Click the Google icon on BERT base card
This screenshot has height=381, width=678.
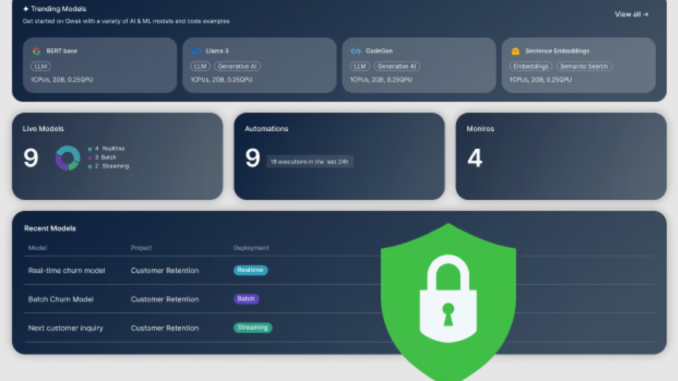tap(36, 51)
